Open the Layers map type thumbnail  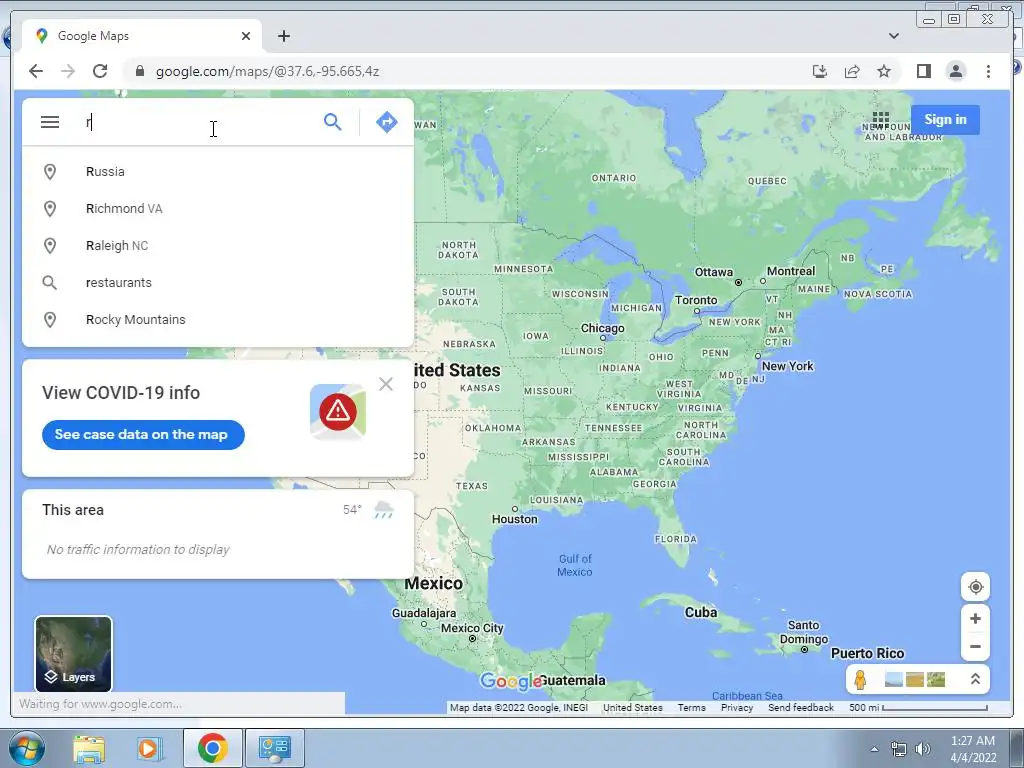(73, 654)
